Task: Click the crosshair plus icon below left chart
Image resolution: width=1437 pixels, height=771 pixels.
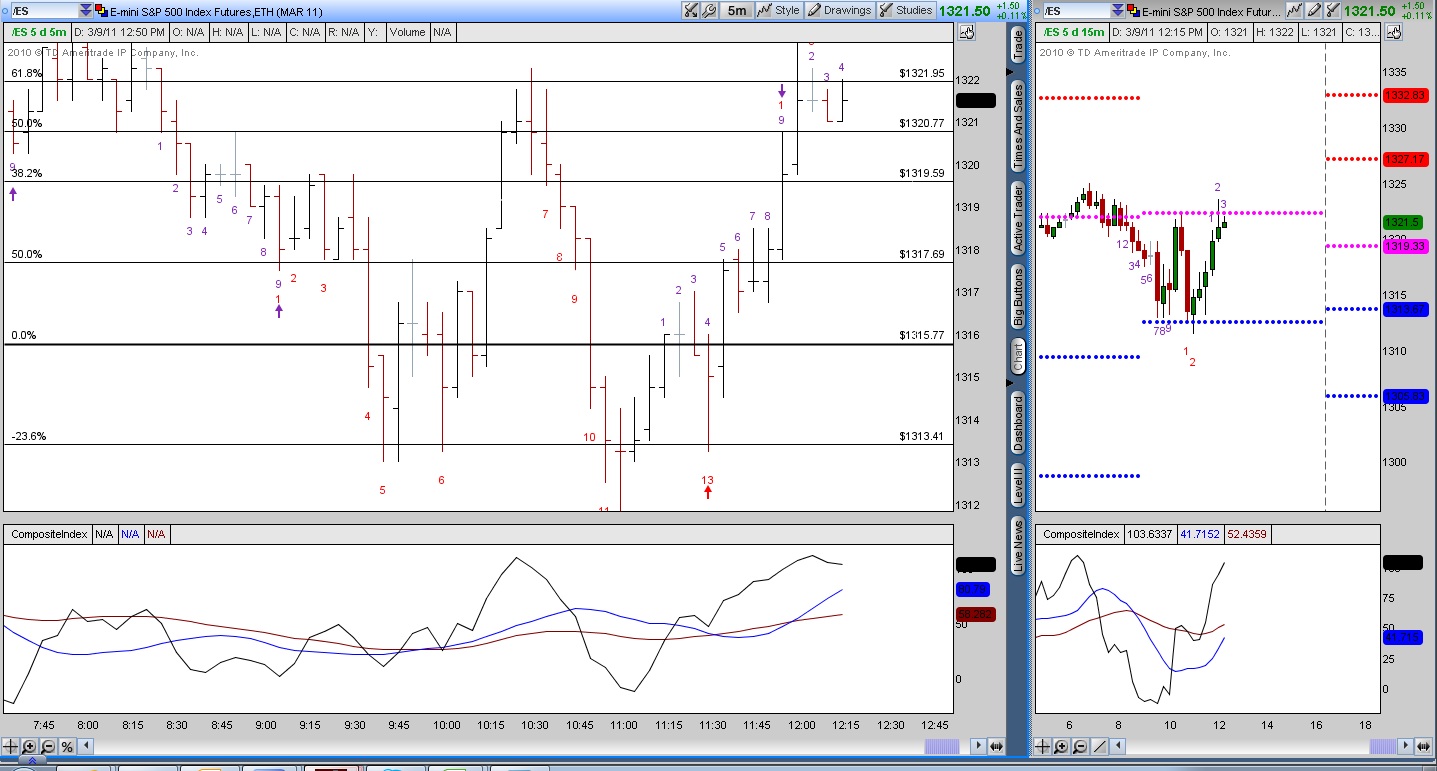Action: coord(12,747)
